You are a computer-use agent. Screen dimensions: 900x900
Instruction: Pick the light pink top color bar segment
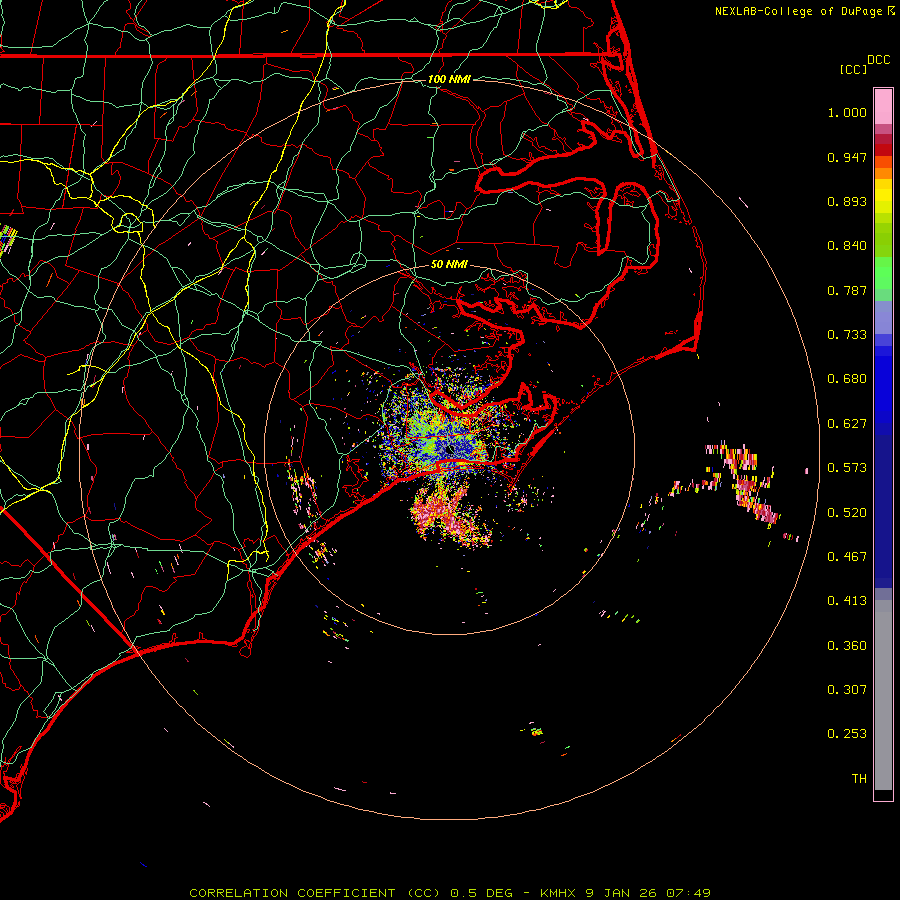883,107
